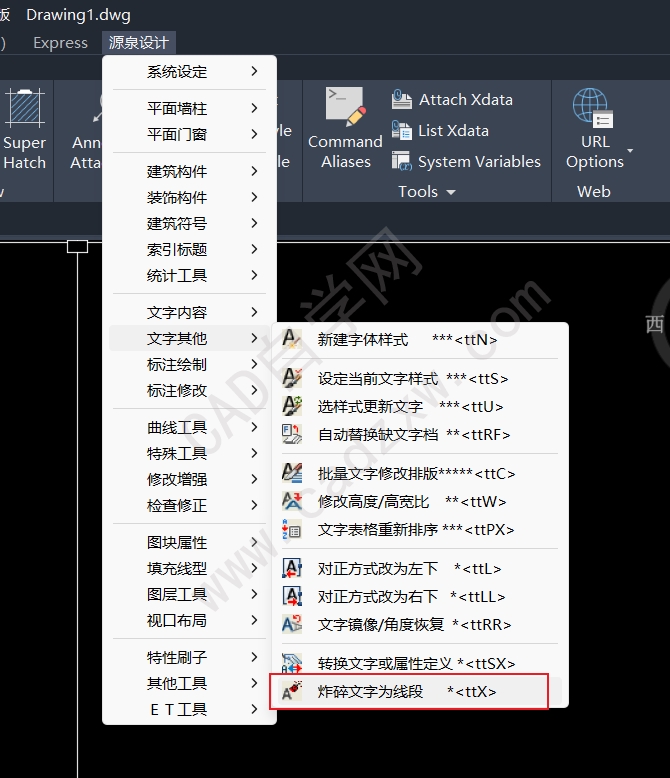The height and width of the screenshot is (778, 670).
Task: Open the 检查修正 menu entry
Action: [189, 506]
